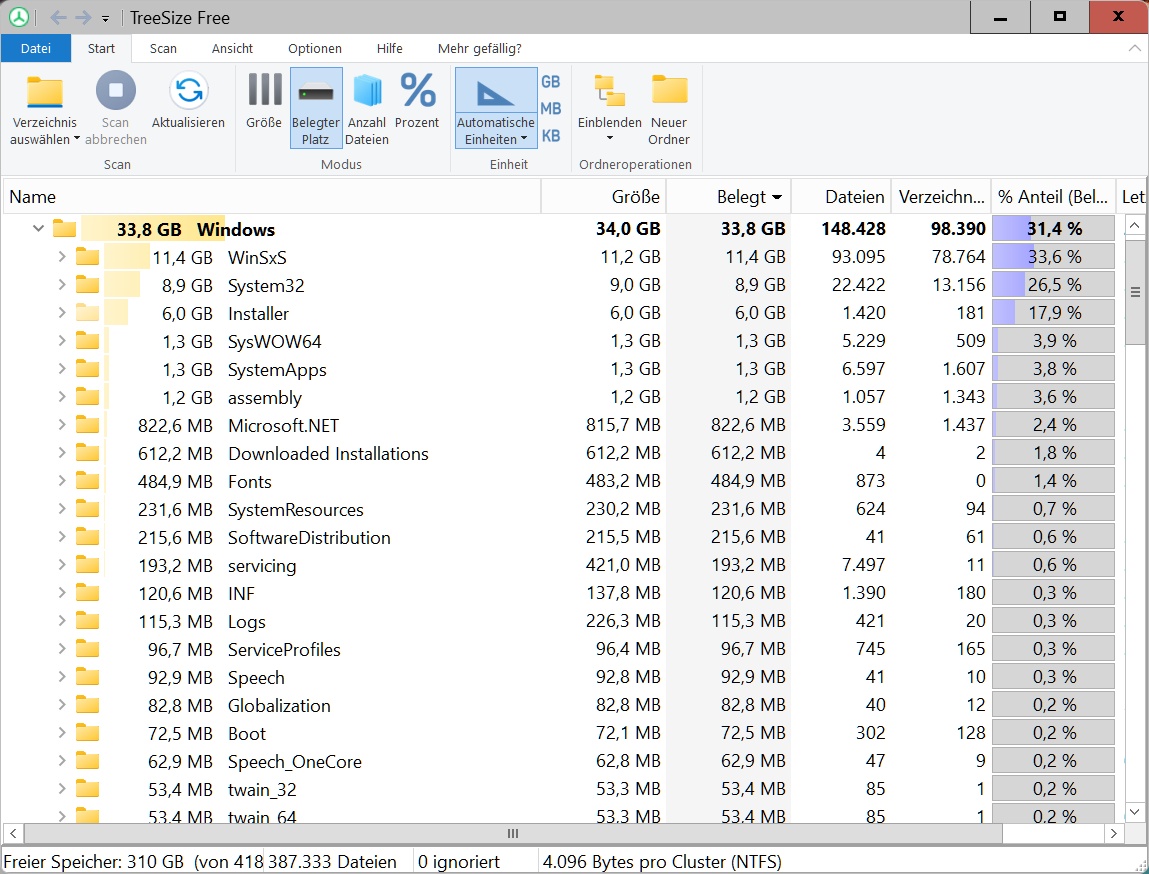The width and height of the screenshot is (1149, 874).
Task: Click the Windows root folder icon
Action: click(64, 229)
